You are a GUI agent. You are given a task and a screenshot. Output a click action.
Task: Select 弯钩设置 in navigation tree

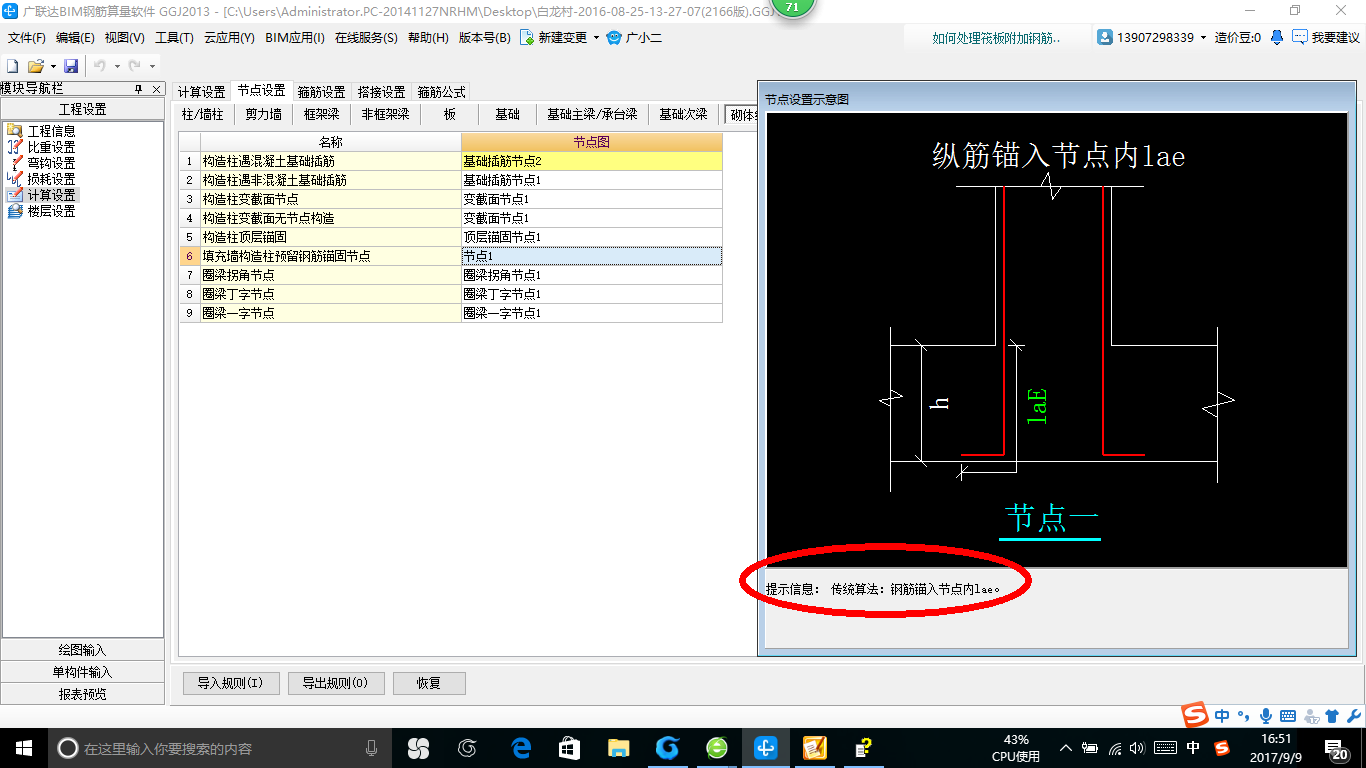click(x=51, y=163)
